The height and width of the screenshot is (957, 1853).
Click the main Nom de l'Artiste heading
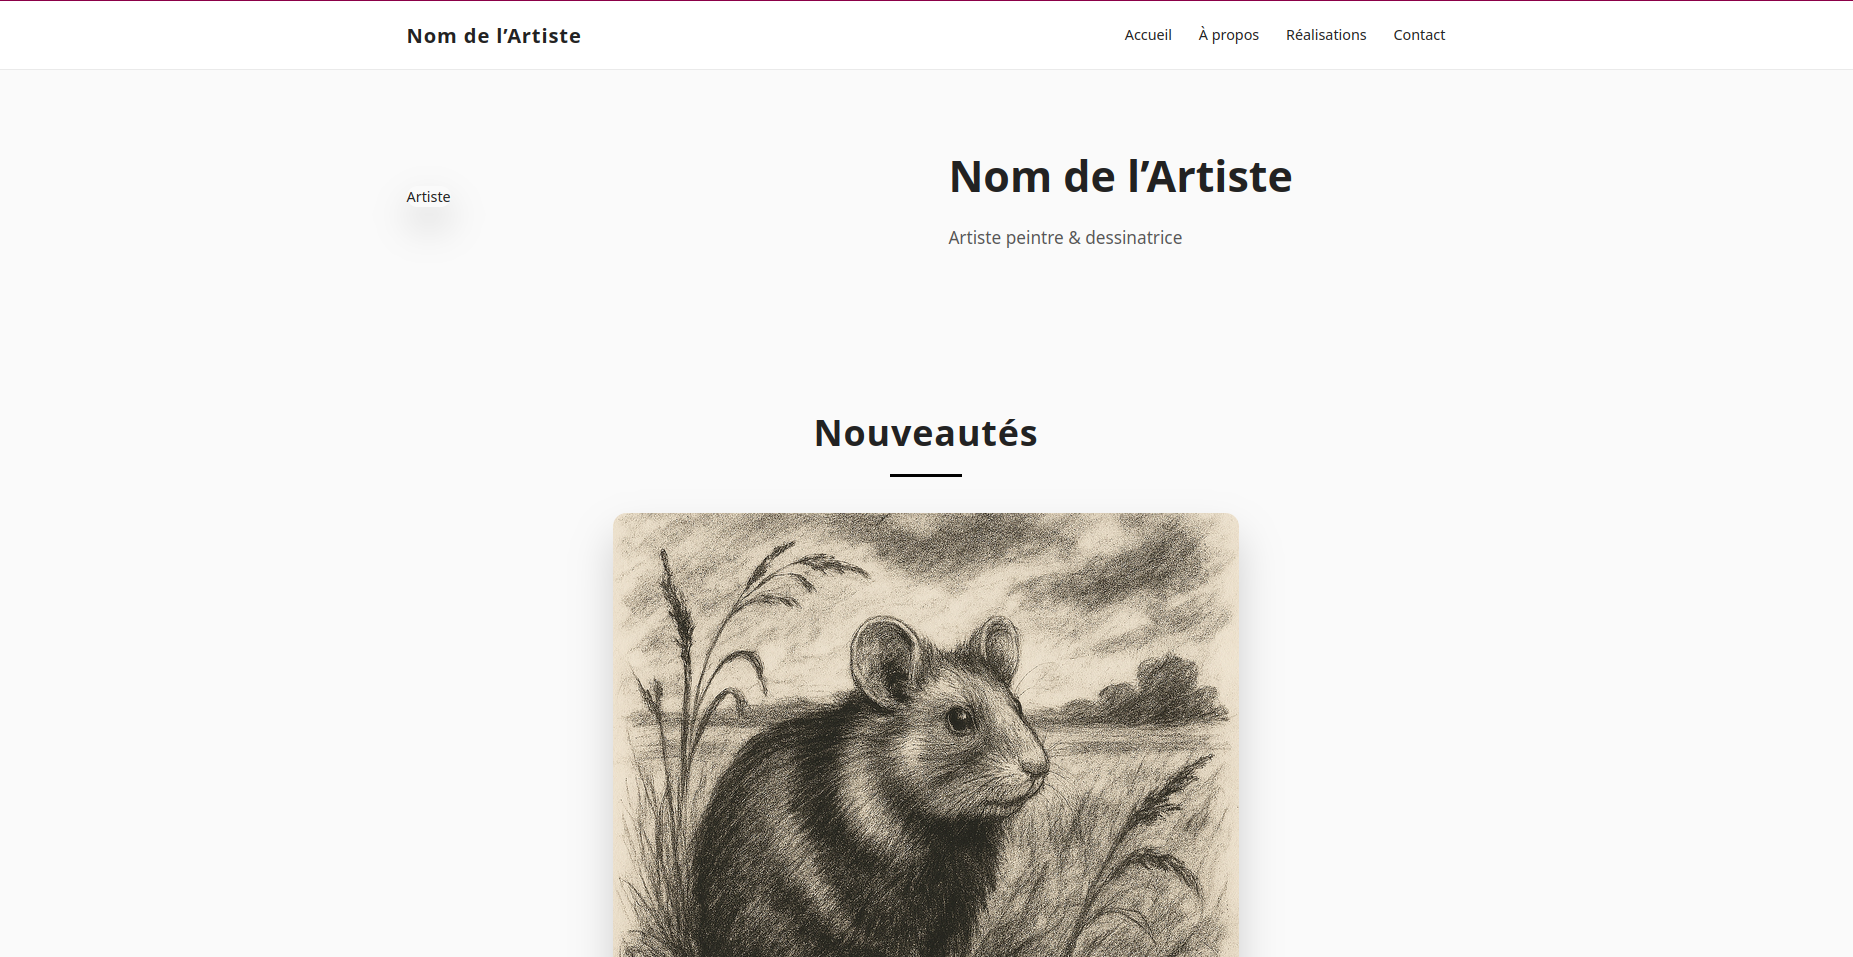[1120, 176]
